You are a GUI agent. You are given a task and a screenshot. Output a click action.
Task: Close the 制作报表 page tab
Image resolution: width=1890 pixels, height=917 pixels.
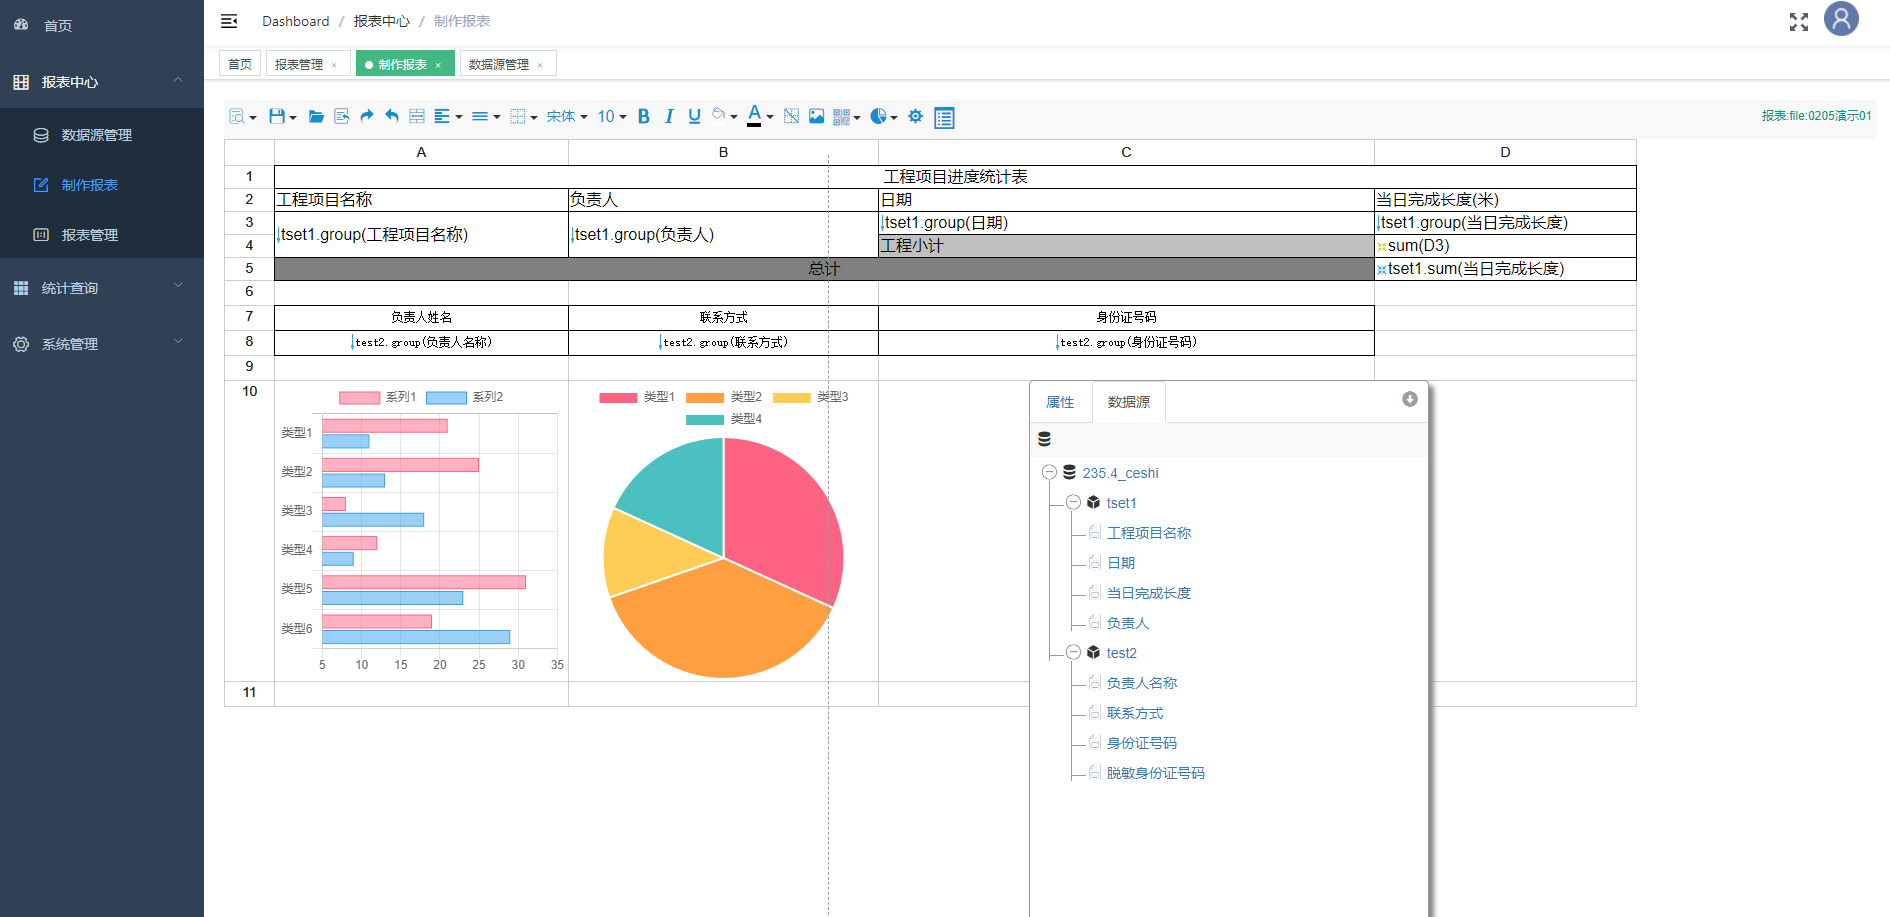pyautogui.click(x=438, y=65)
